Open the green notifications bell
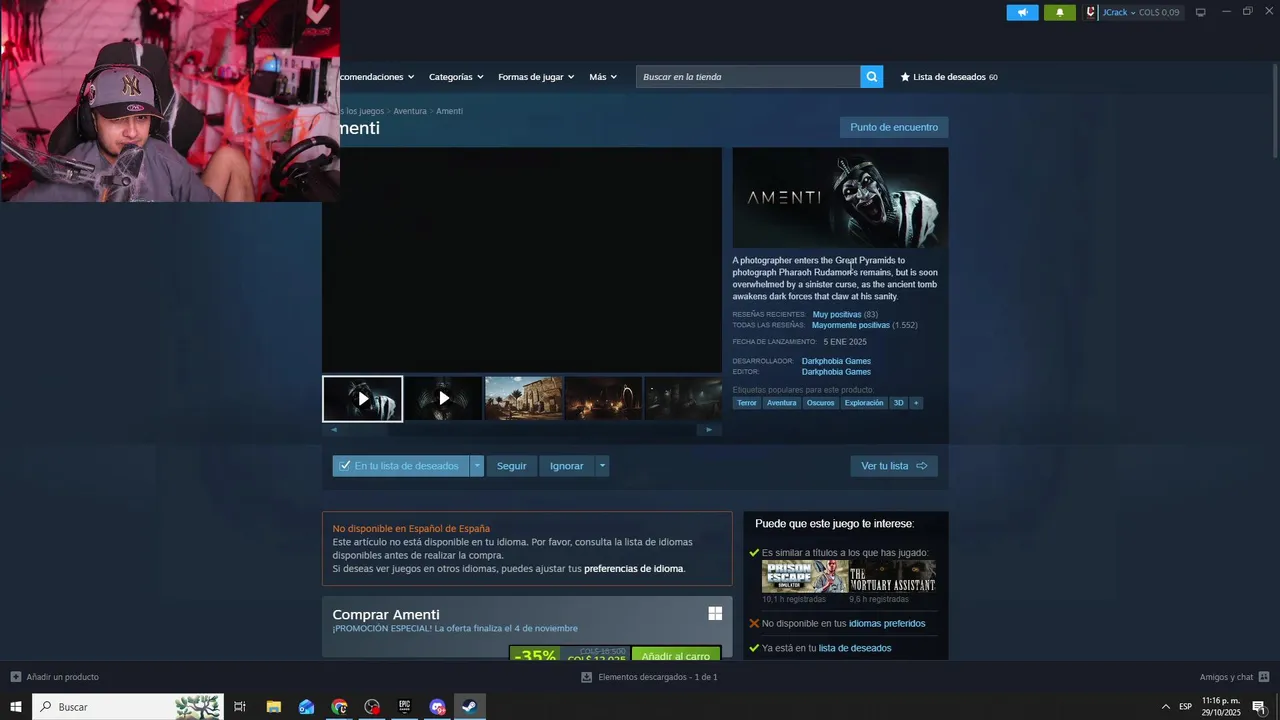Screen dimensions: 1280x720 (x=1060, y=12)
